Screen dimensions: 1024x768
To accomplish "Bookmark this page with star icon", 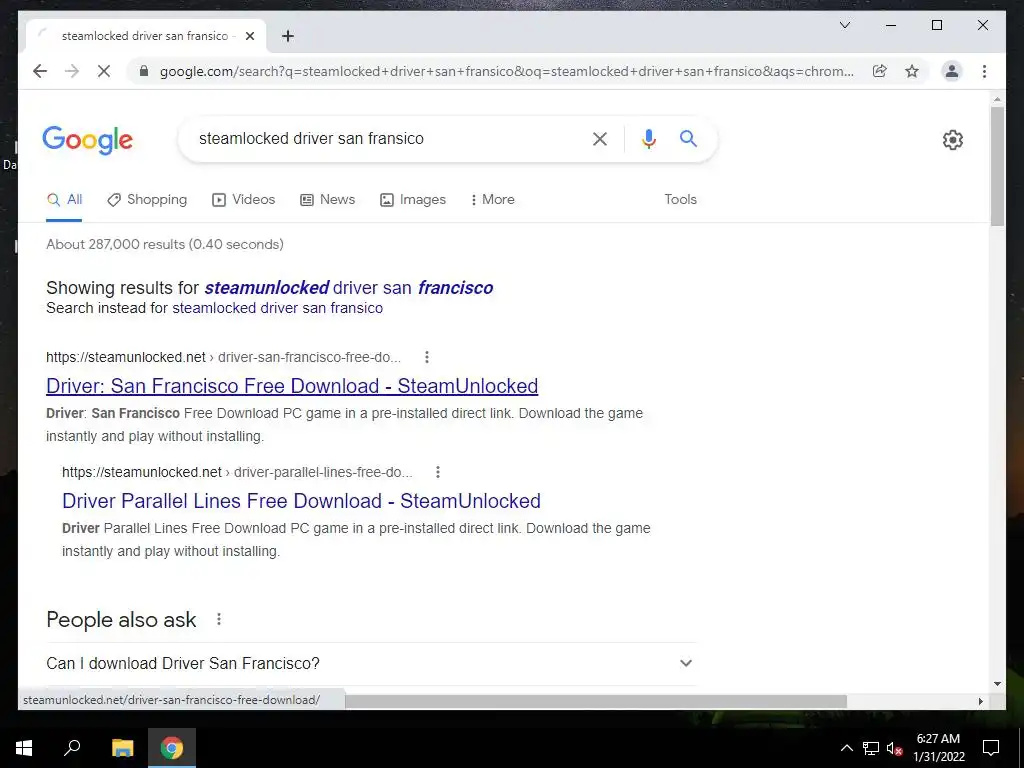I will click(x=912, y=71).
